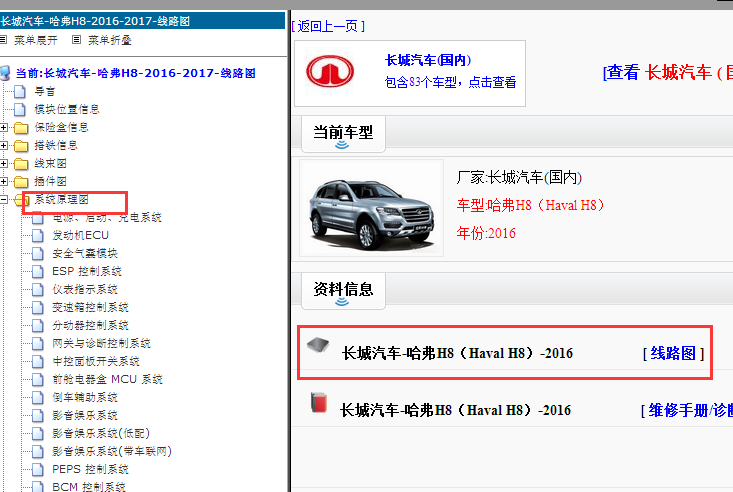The image size is (733, 492).
Task: Open the 安全气囊模块 page icon
Action: (x=38, y=253)
